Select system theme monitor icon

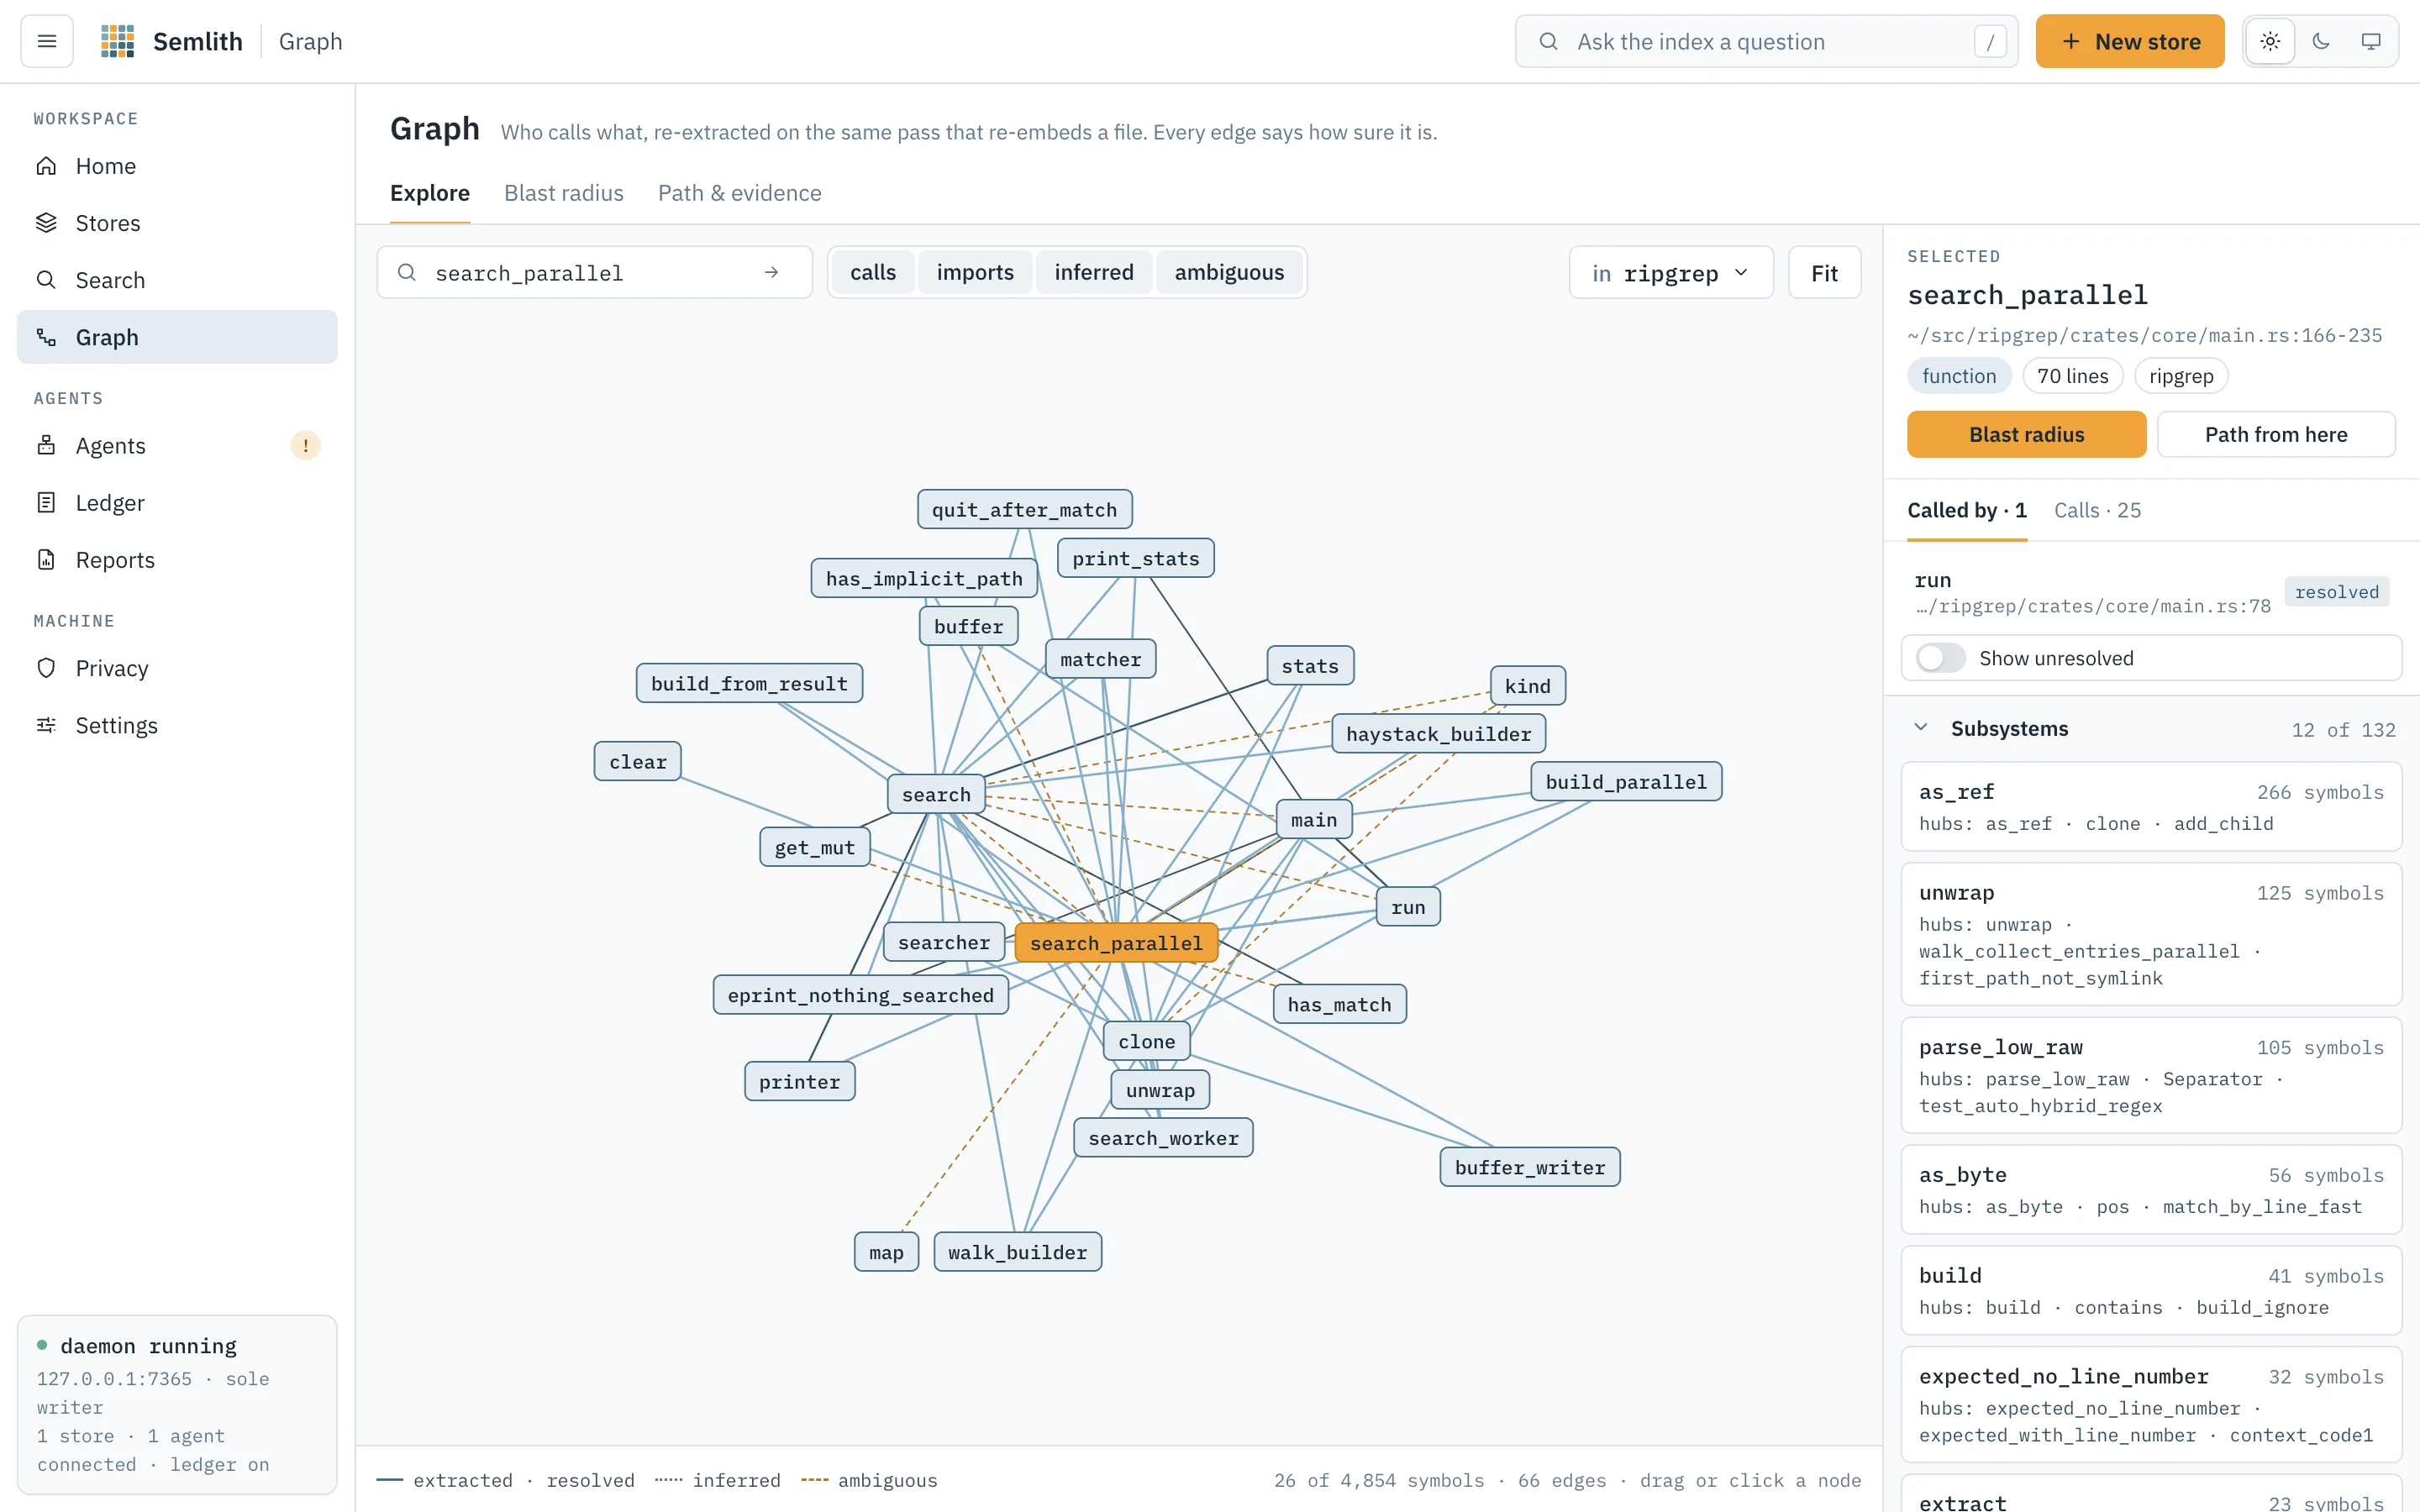click(2371, 41)
